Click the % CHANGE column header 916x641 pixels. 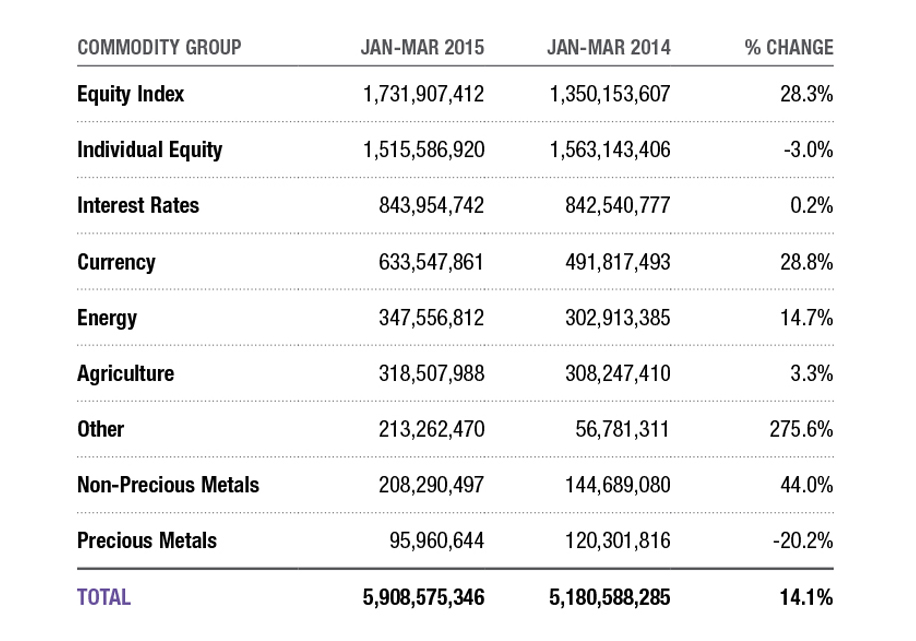[788, 48]
